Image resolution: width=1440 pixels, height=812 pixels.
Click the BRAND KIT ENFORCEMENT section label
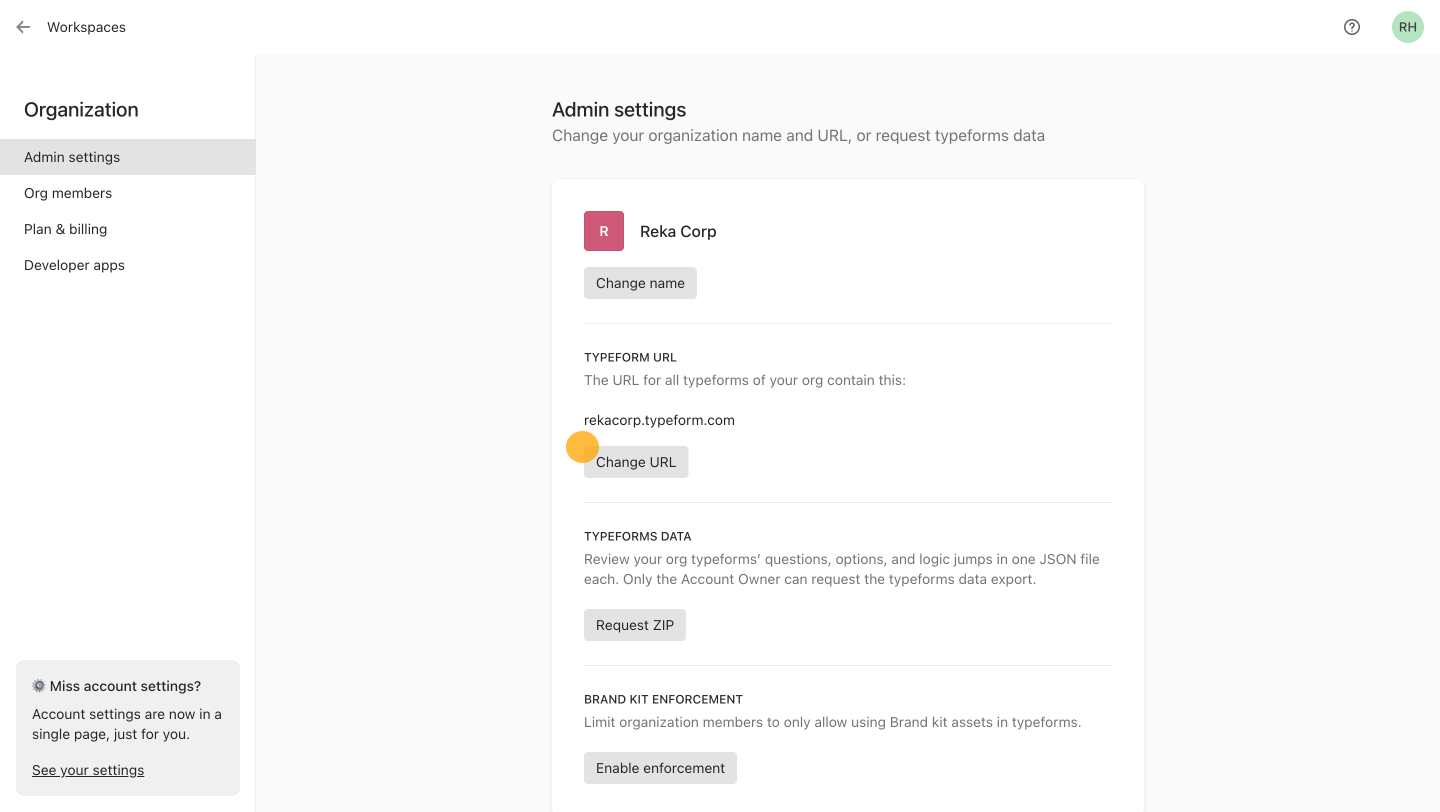pos(663,699)
